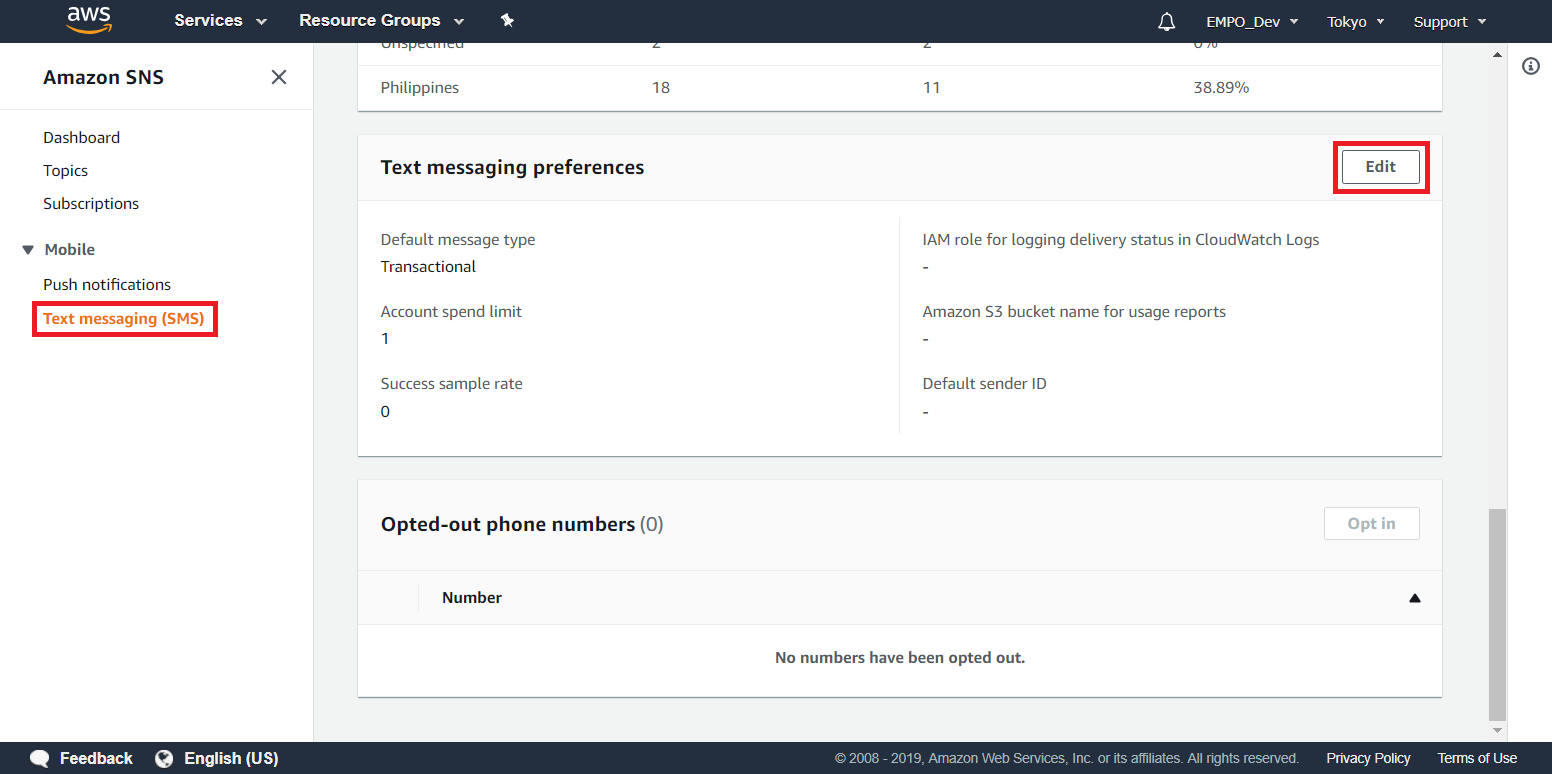1552x774 pixels.
Task: Open the Privacy Policy link
Action: [x=1368, y=758]
